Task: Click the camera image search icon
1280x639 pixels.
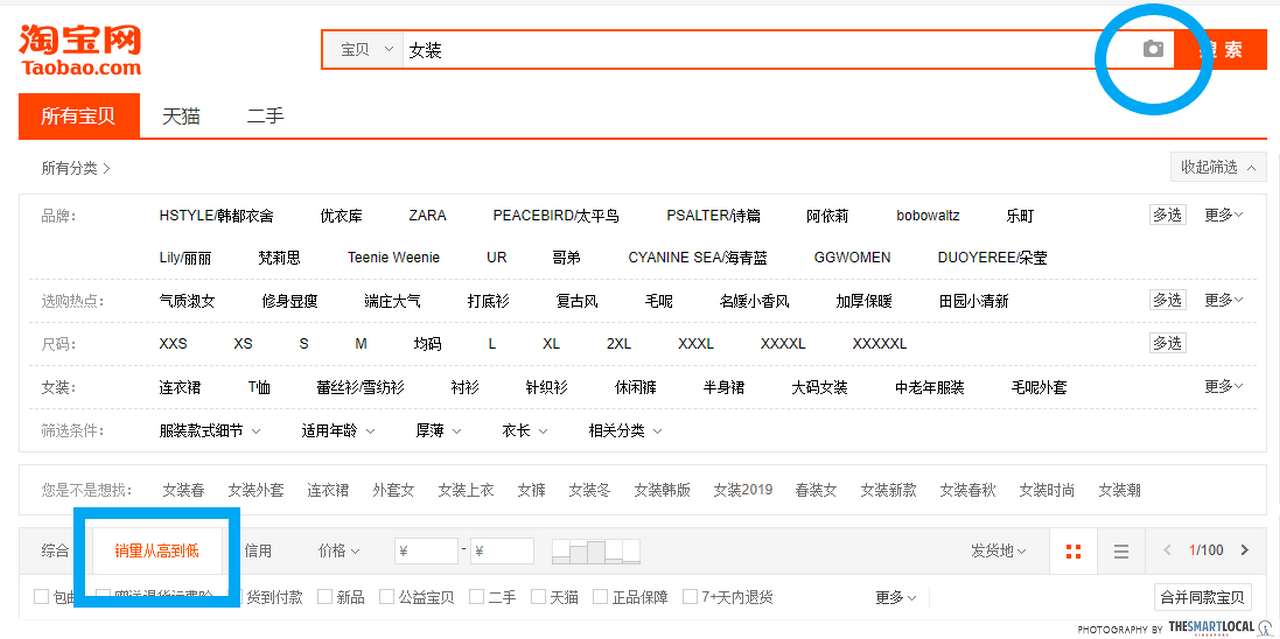Action: tap(1153, 49)
